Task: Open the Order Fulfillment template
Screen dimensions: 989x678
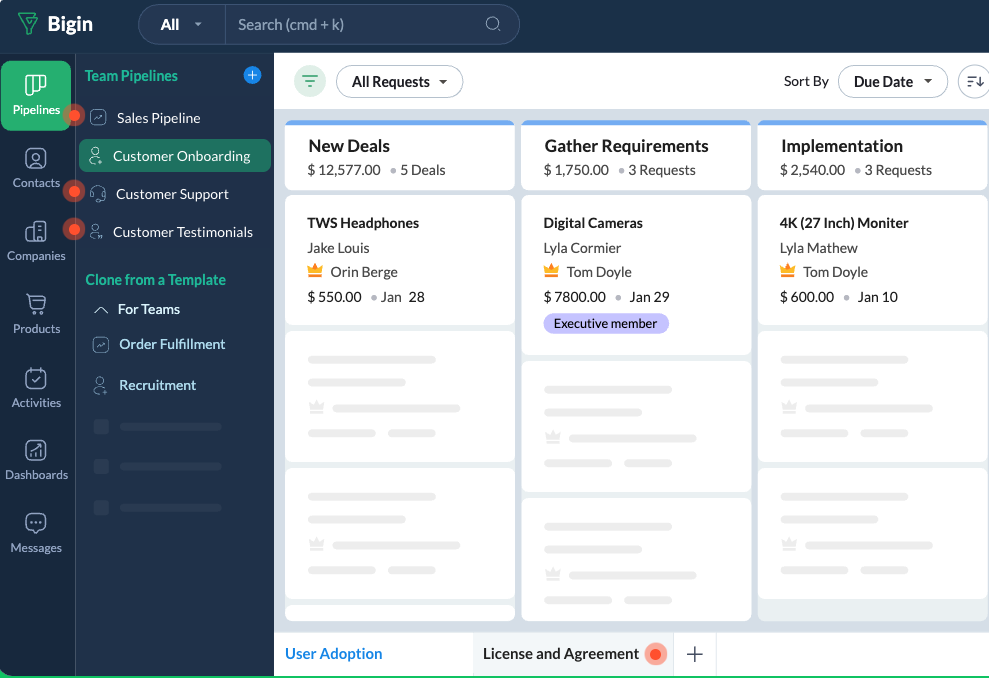Action: (x=172, y=344)
